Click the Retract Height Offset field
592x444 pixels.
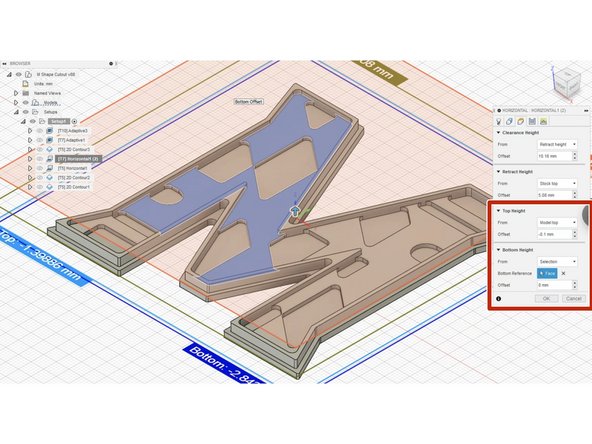tap(555, 195)
